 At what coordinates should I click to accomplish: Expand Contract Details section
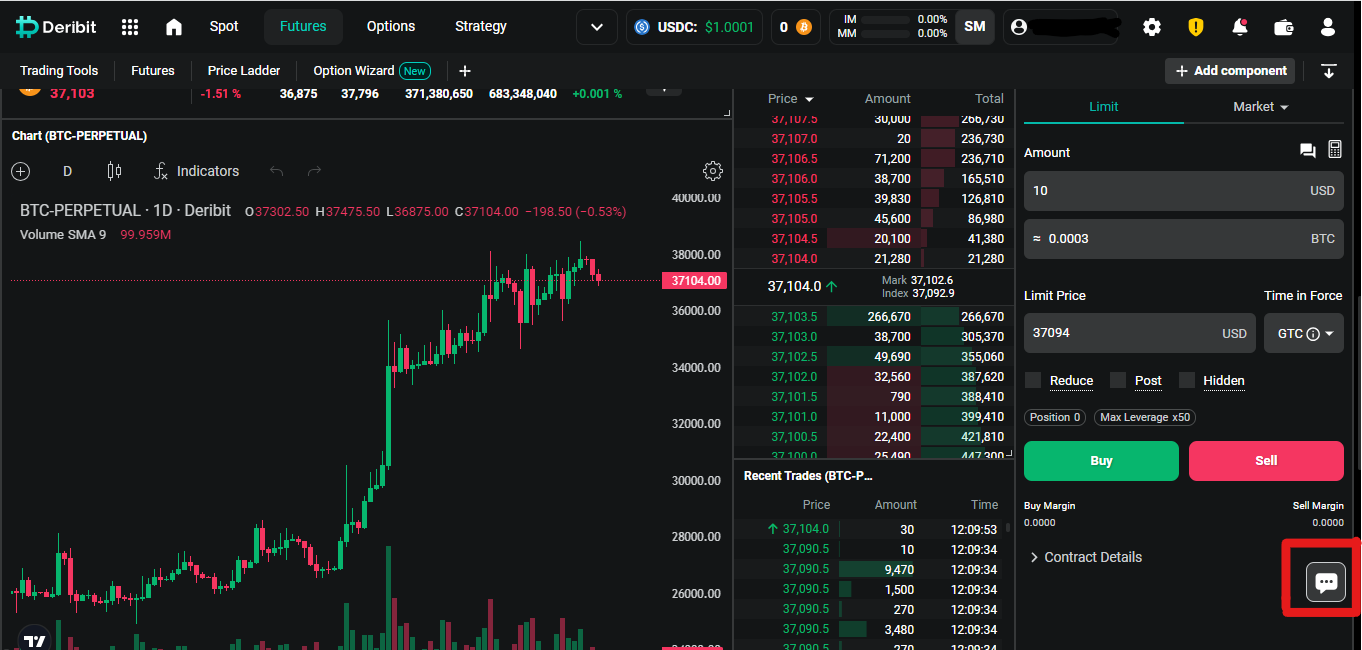pyautogui.click(x=1086, y=557)
